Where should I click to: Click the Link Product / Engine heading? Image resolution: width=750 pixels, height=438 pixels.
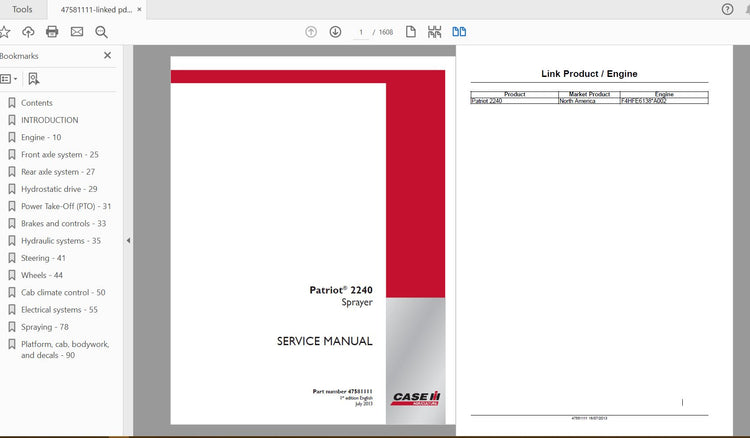coord(589,74)
